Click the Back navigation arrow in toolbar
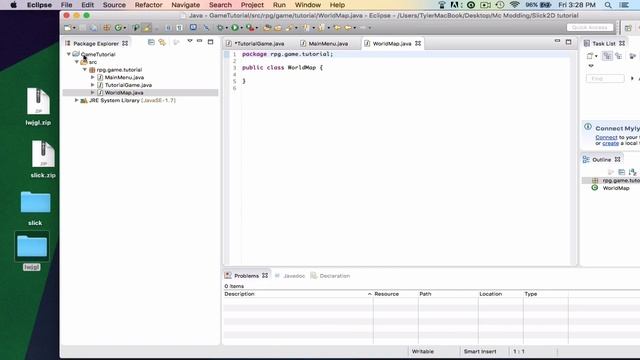Screen dimensions: 640x360 (x=348, y=28)
